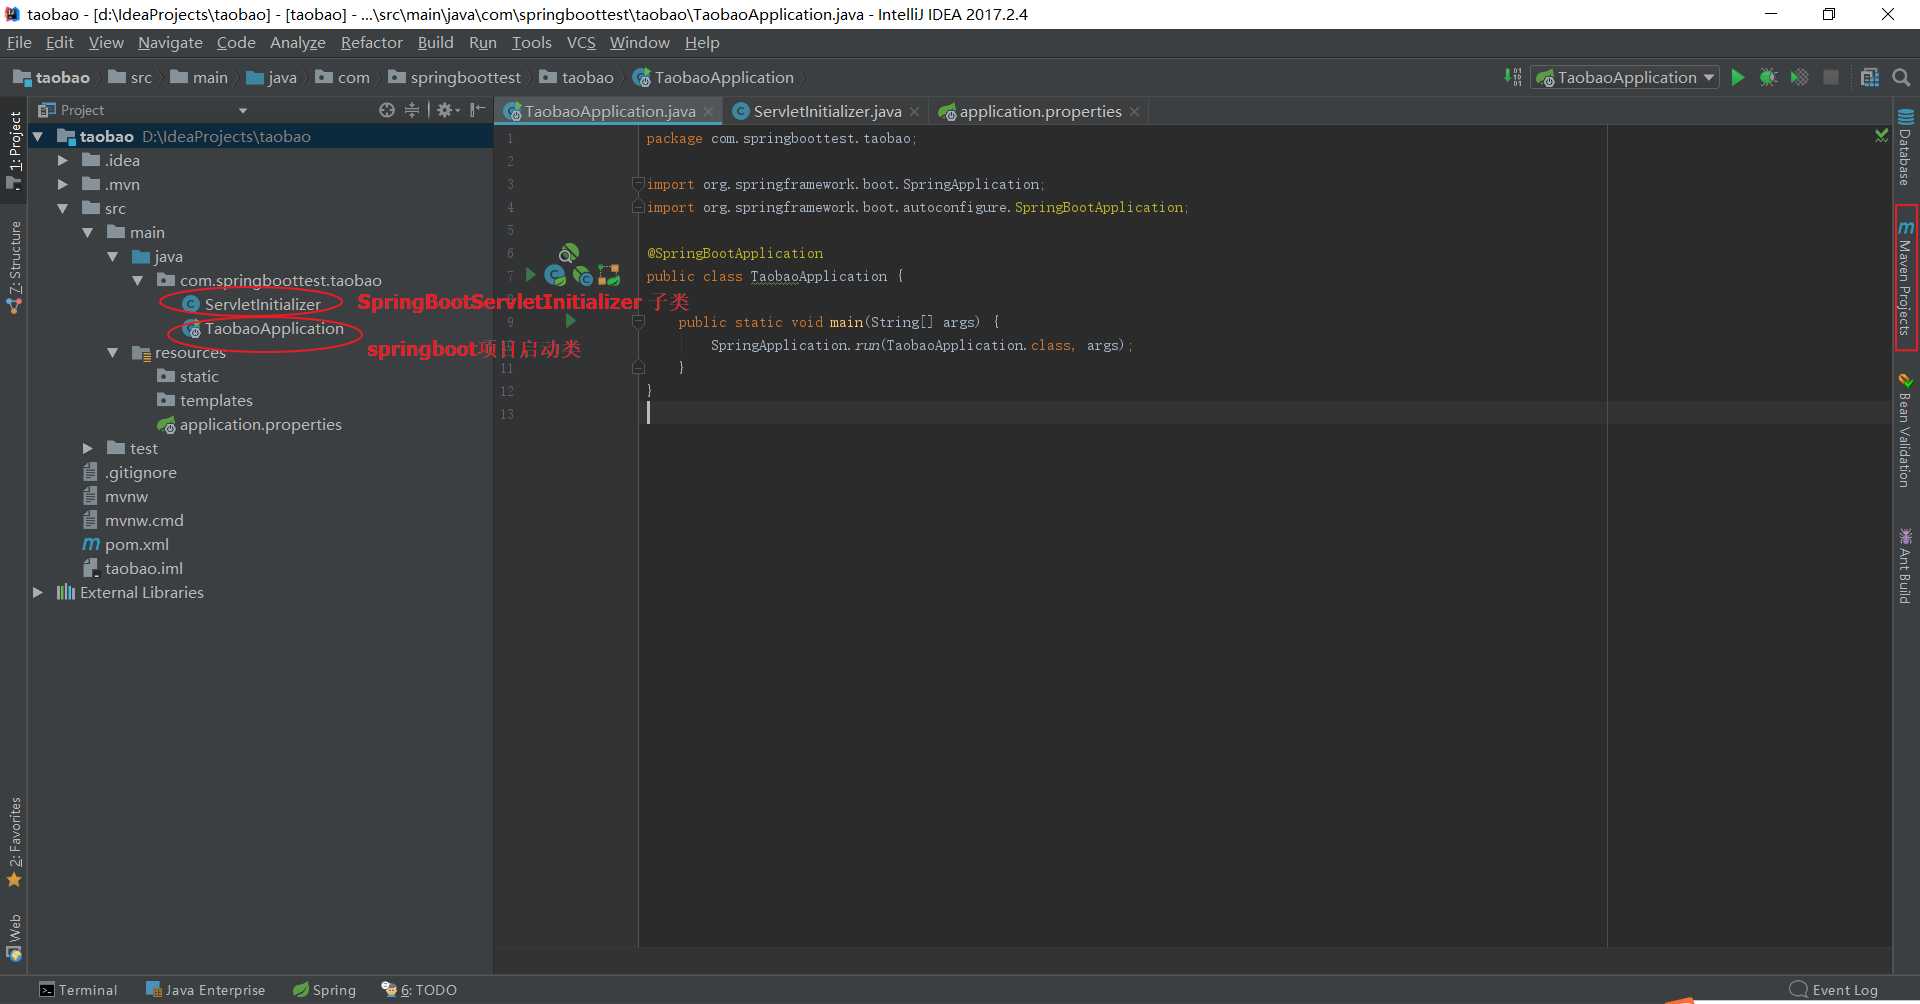This screenshot has width=1920, height=1004.
Task: Switch to the application.properties tab
Action: coord(1039,111)
